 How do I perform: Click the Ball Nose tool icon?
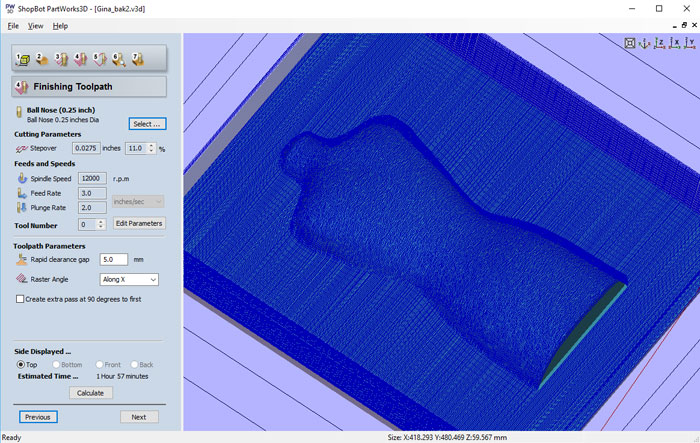[19, 112]
